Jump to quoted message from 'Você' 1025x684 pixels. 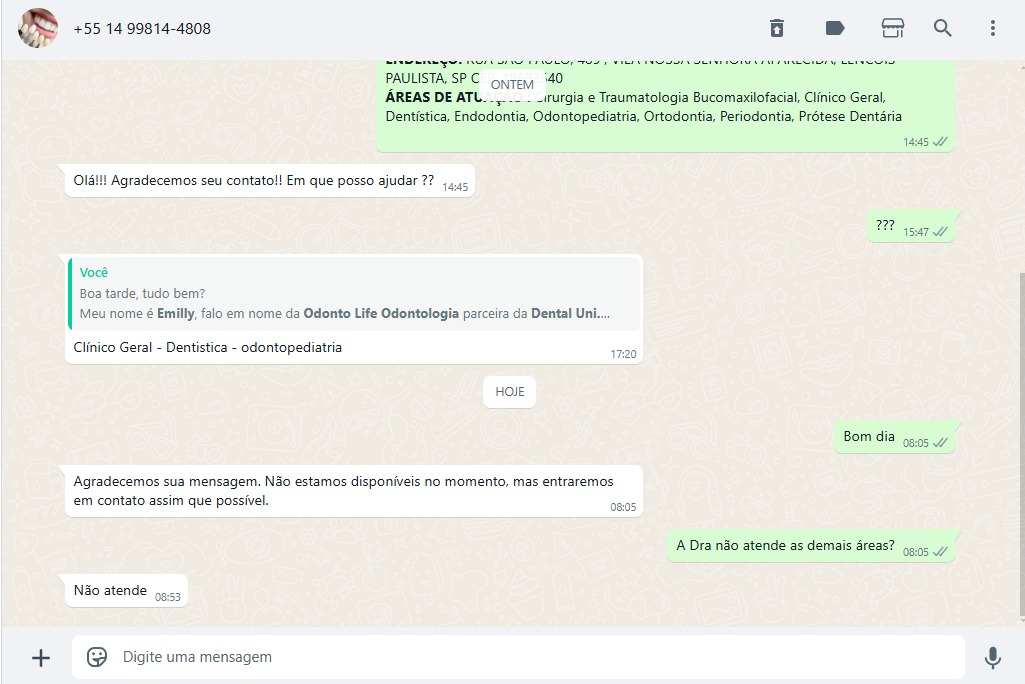click(354, 293)
